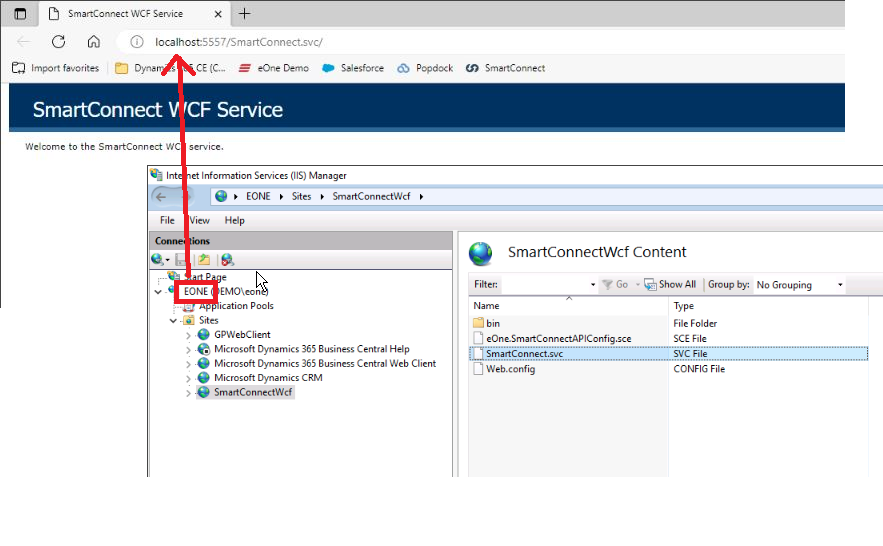Open the Dynamics CE favorites folder
Viewport: 883px width, 546px height.
click(170, 68)
